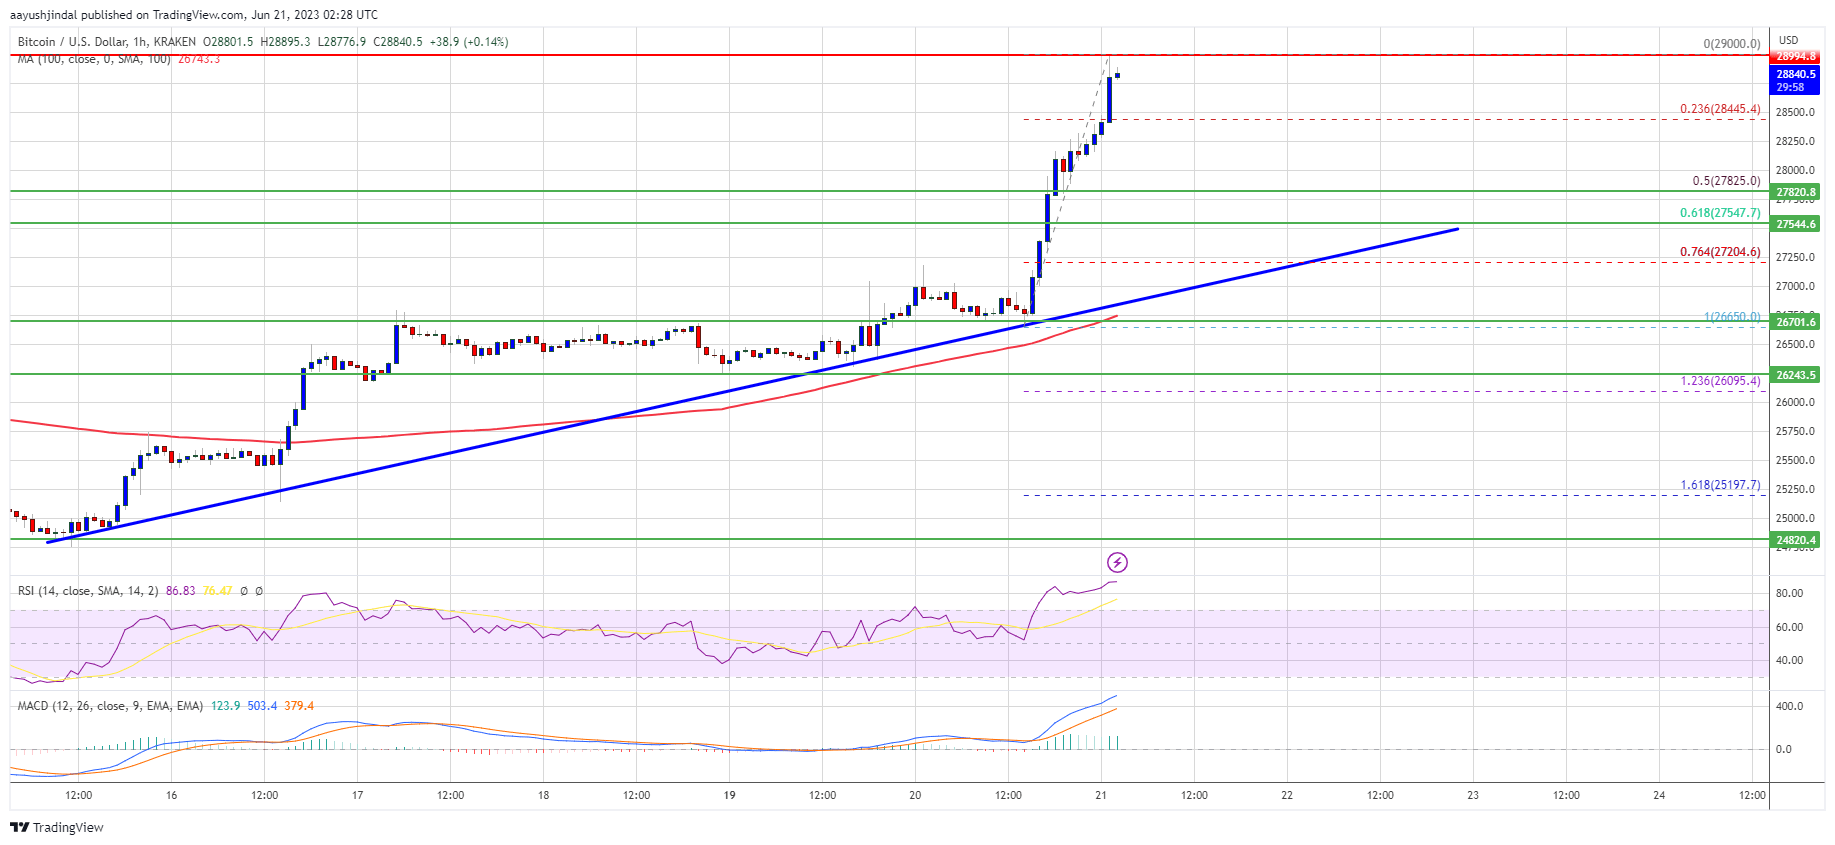The image size is (1835, 845).
Task: Select the Fib 0.618(27547.7) label
Action: coord(1720,213)
